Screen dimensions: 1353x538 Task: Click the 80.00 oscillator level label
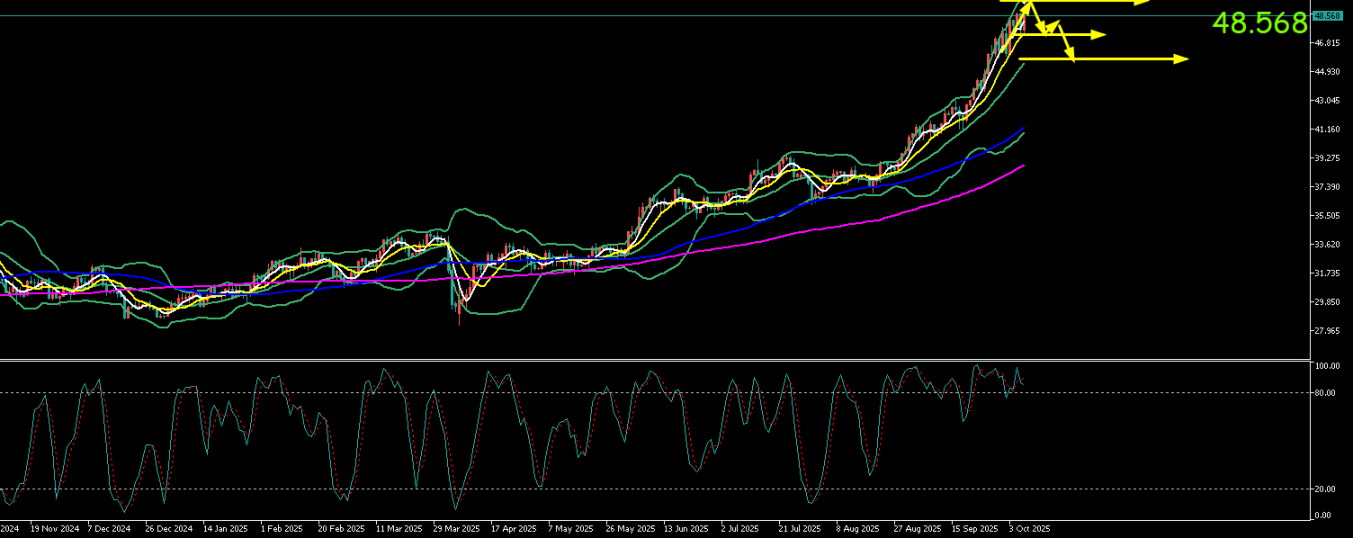pyautogui.click(x=1325, y=393)
